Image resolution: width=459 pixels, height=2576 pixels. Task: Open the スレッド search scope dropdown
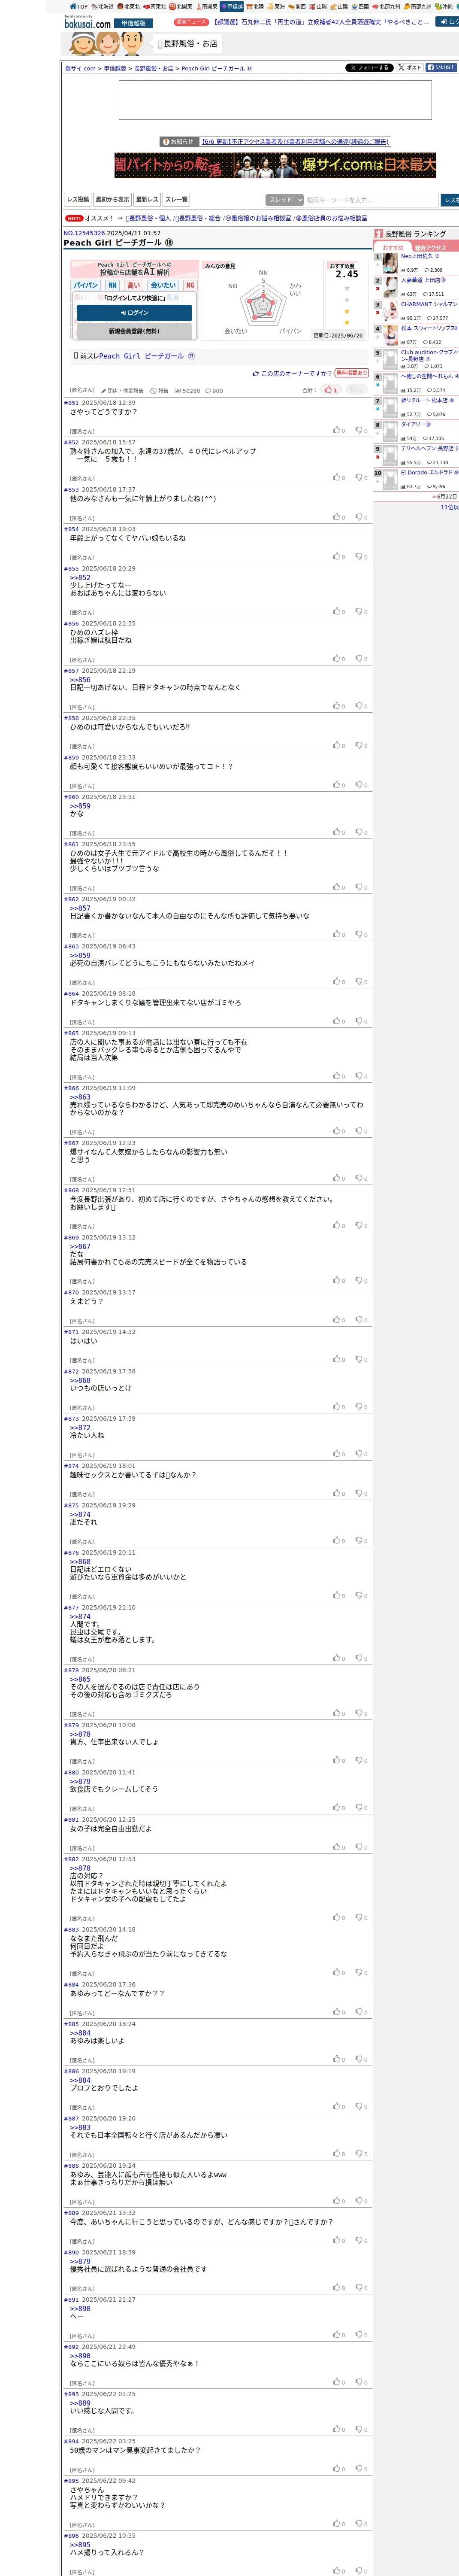coord(284,200)
